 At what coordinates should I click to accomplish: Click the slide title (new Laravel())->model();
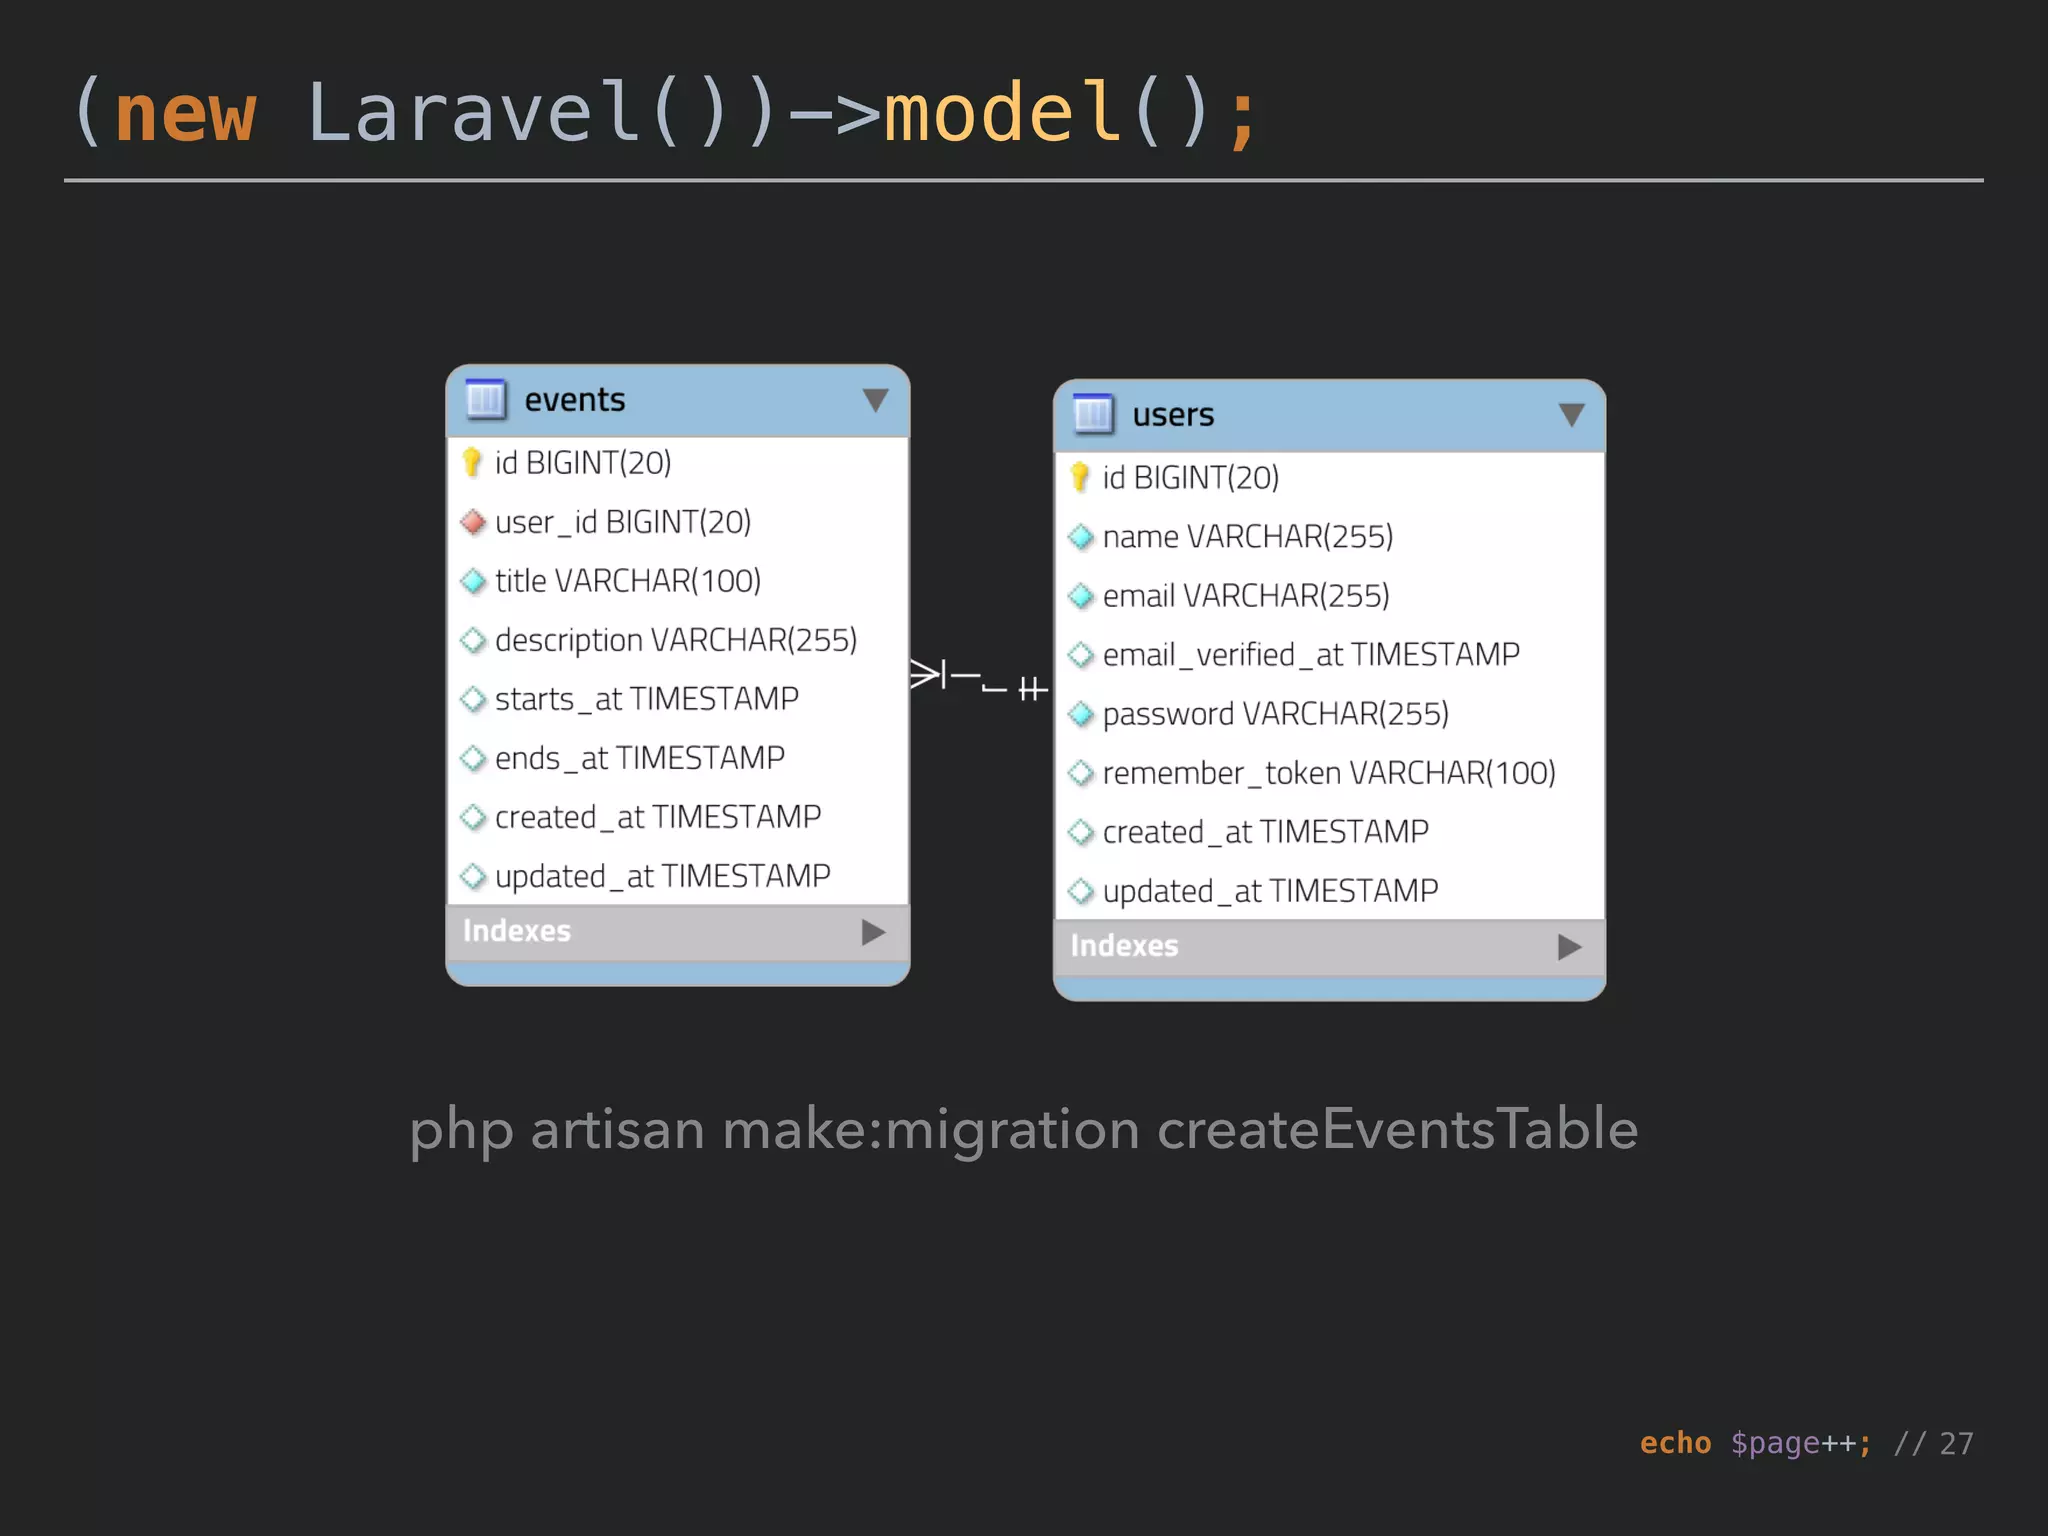click(665, 113)
